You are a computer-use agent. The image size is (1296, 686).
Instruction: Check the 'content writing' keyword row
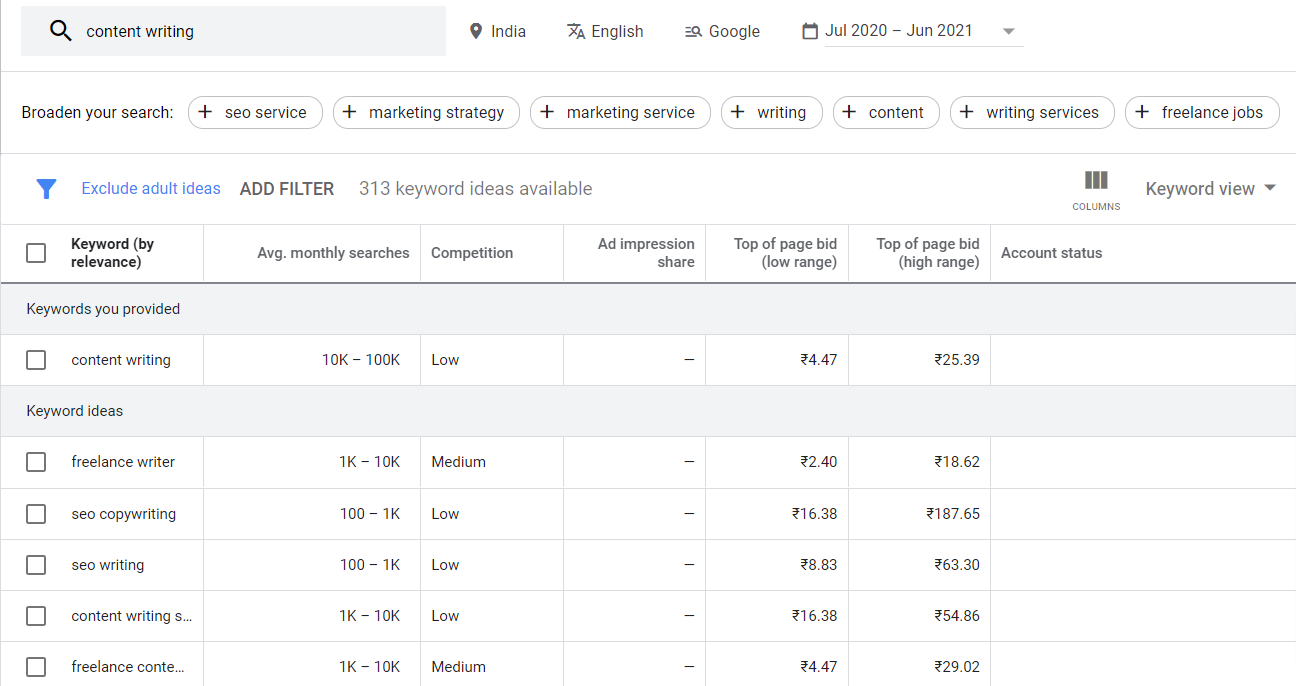coord(36,360)
